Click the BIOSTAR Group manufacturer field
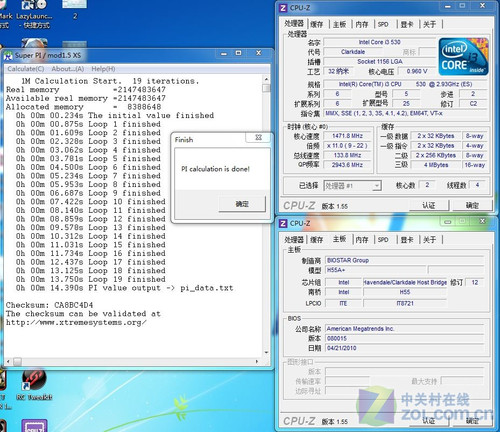 pos(404,260)
